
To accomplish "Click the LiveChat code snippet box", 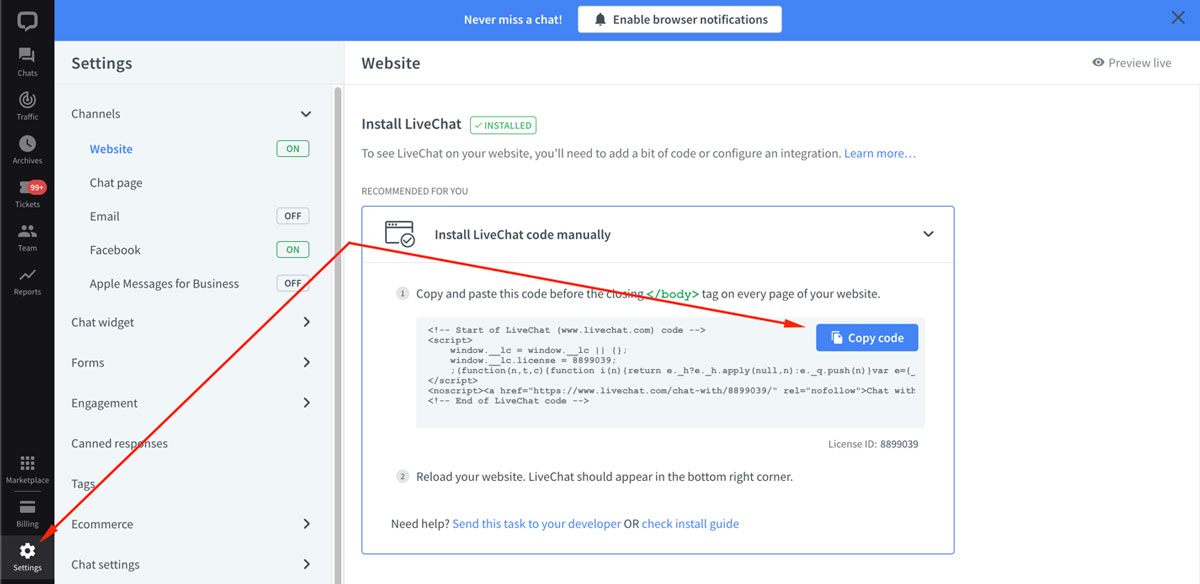I will tap(670, 373).
